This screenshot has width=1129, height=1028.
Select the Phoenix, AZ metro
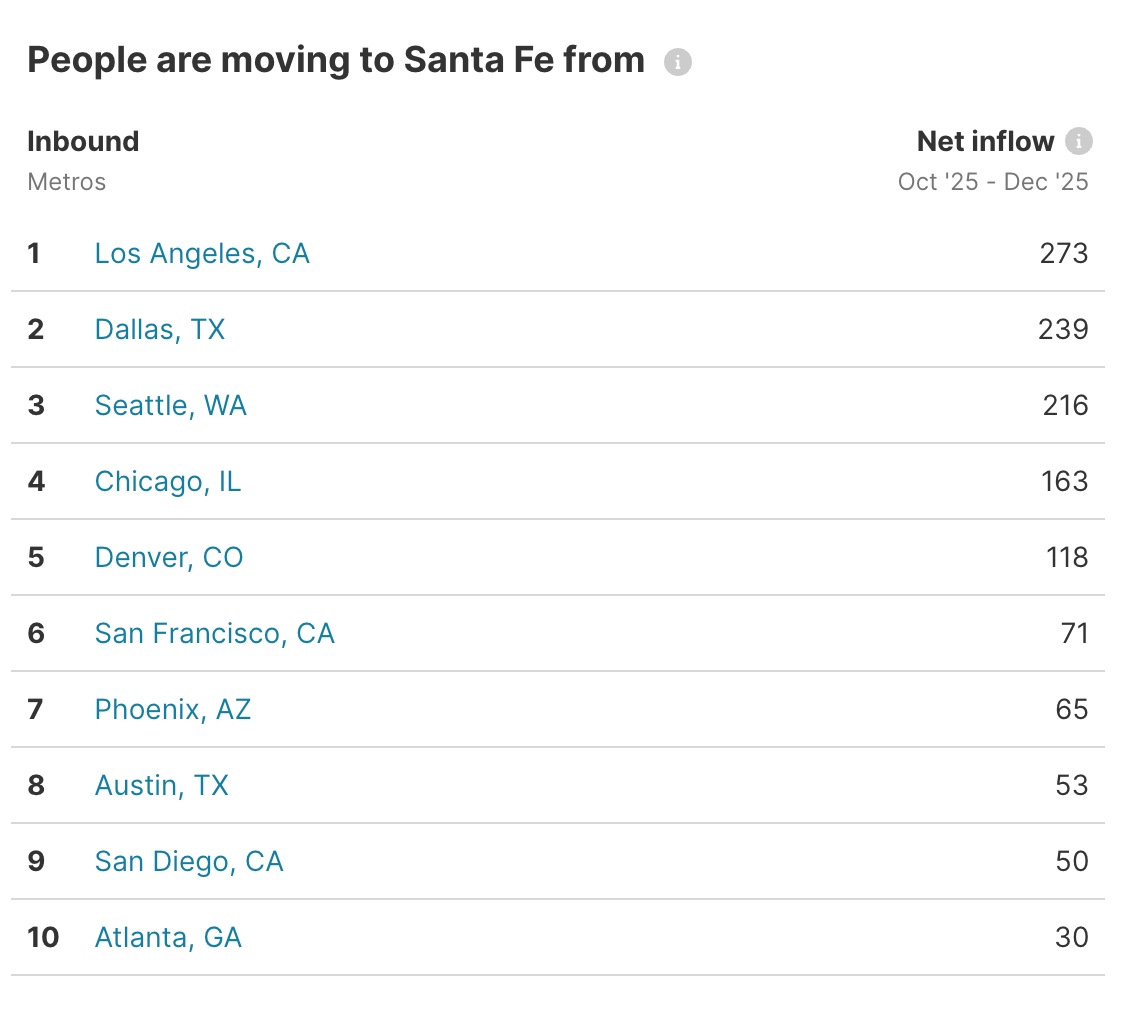tap(172, 710)
